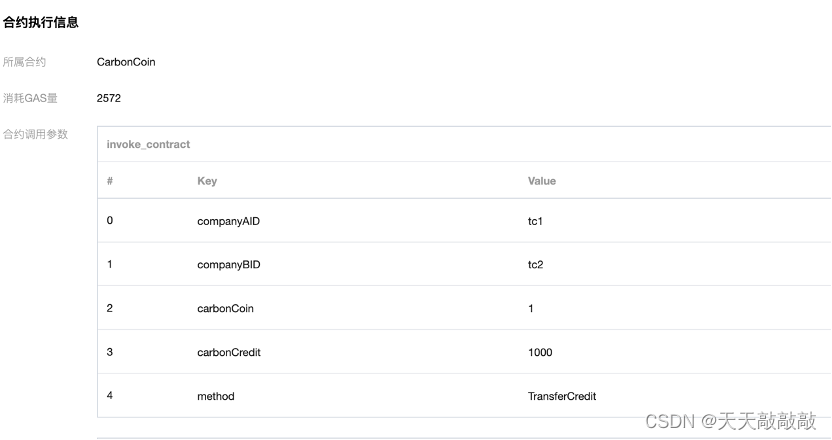Click the 合约执行信息 section heading

(x=41, y=22)
